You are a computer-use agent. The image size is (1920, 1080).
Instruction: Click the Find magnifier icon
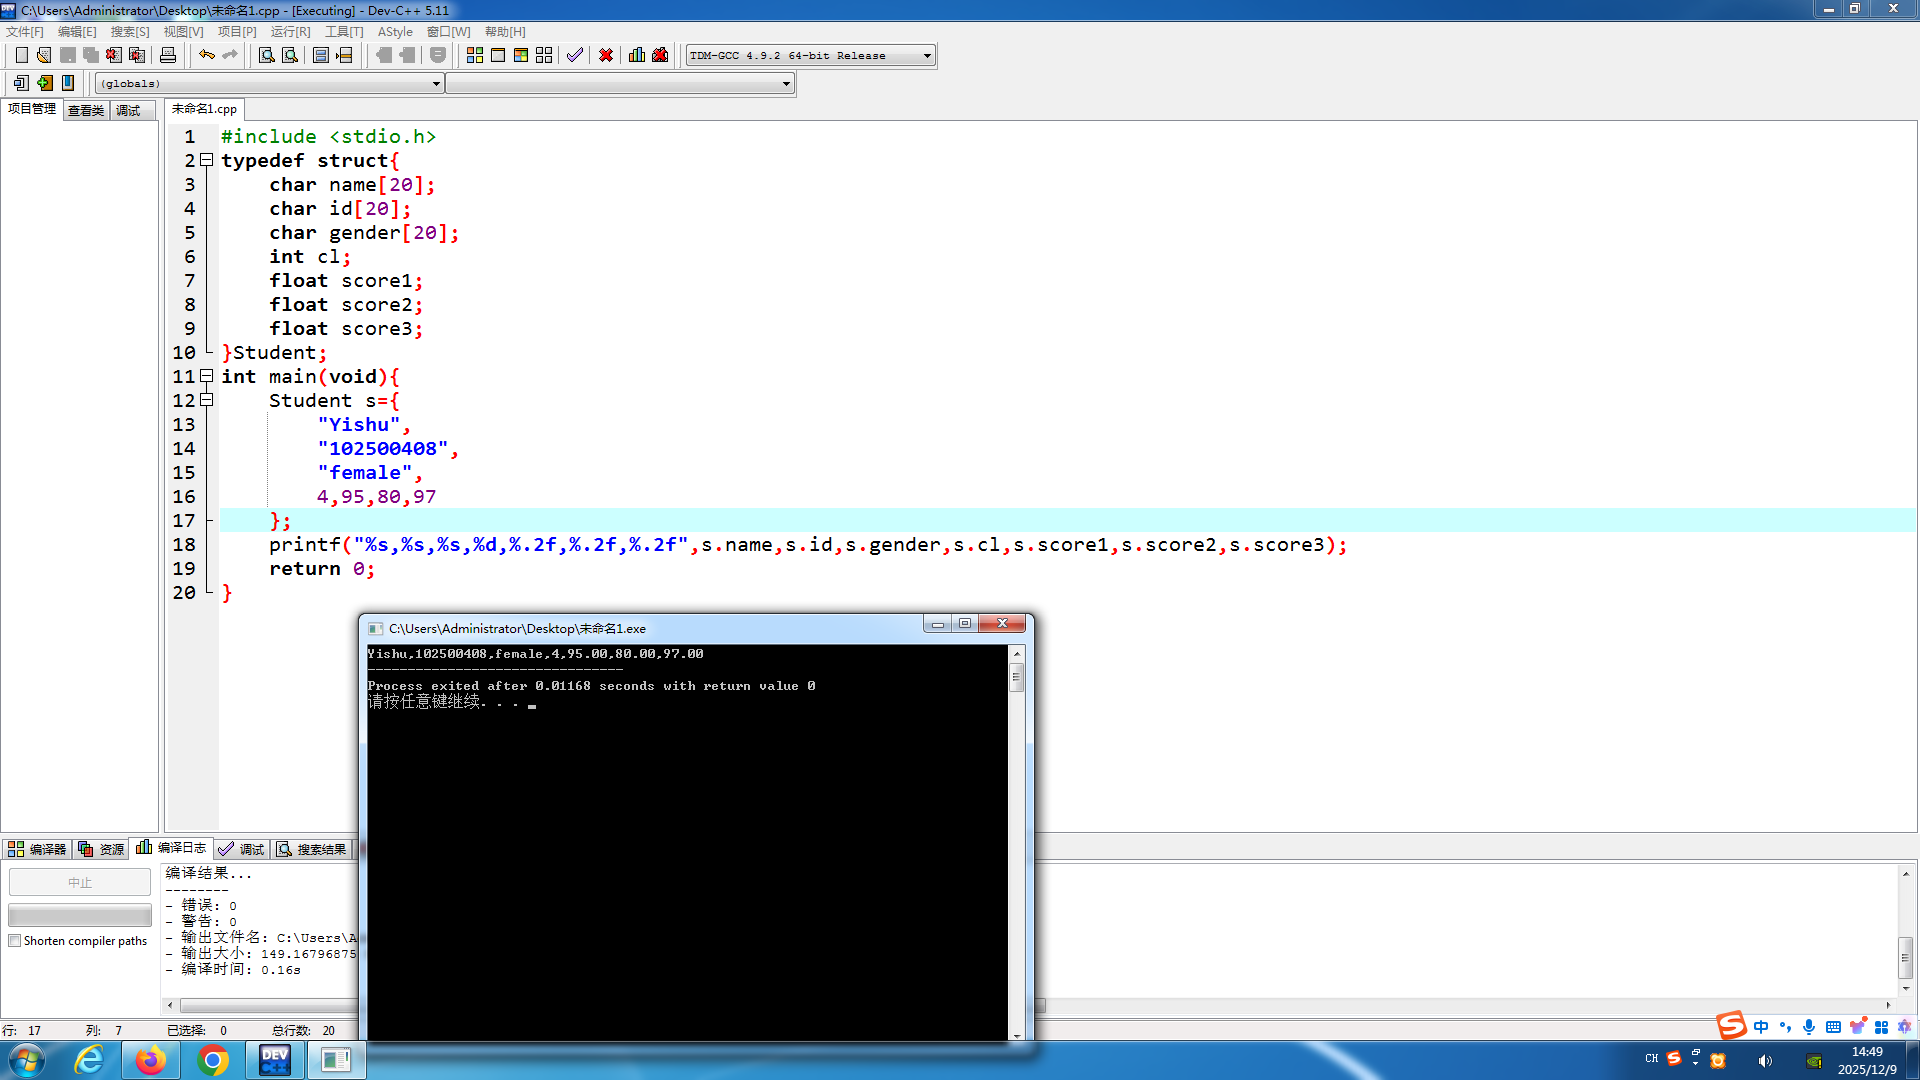pyautogui.click(x=266, y=55)
